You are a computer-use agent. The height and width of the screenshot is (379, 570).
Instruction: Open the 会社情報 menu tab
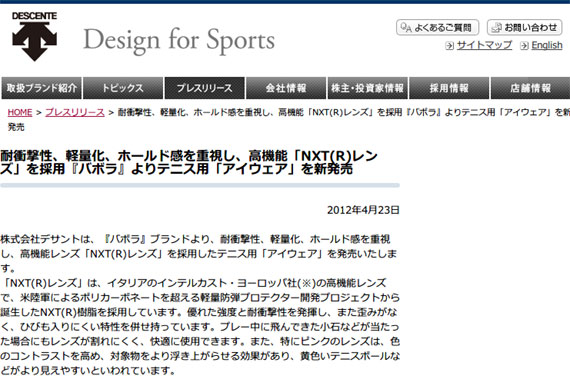(286, 88)
